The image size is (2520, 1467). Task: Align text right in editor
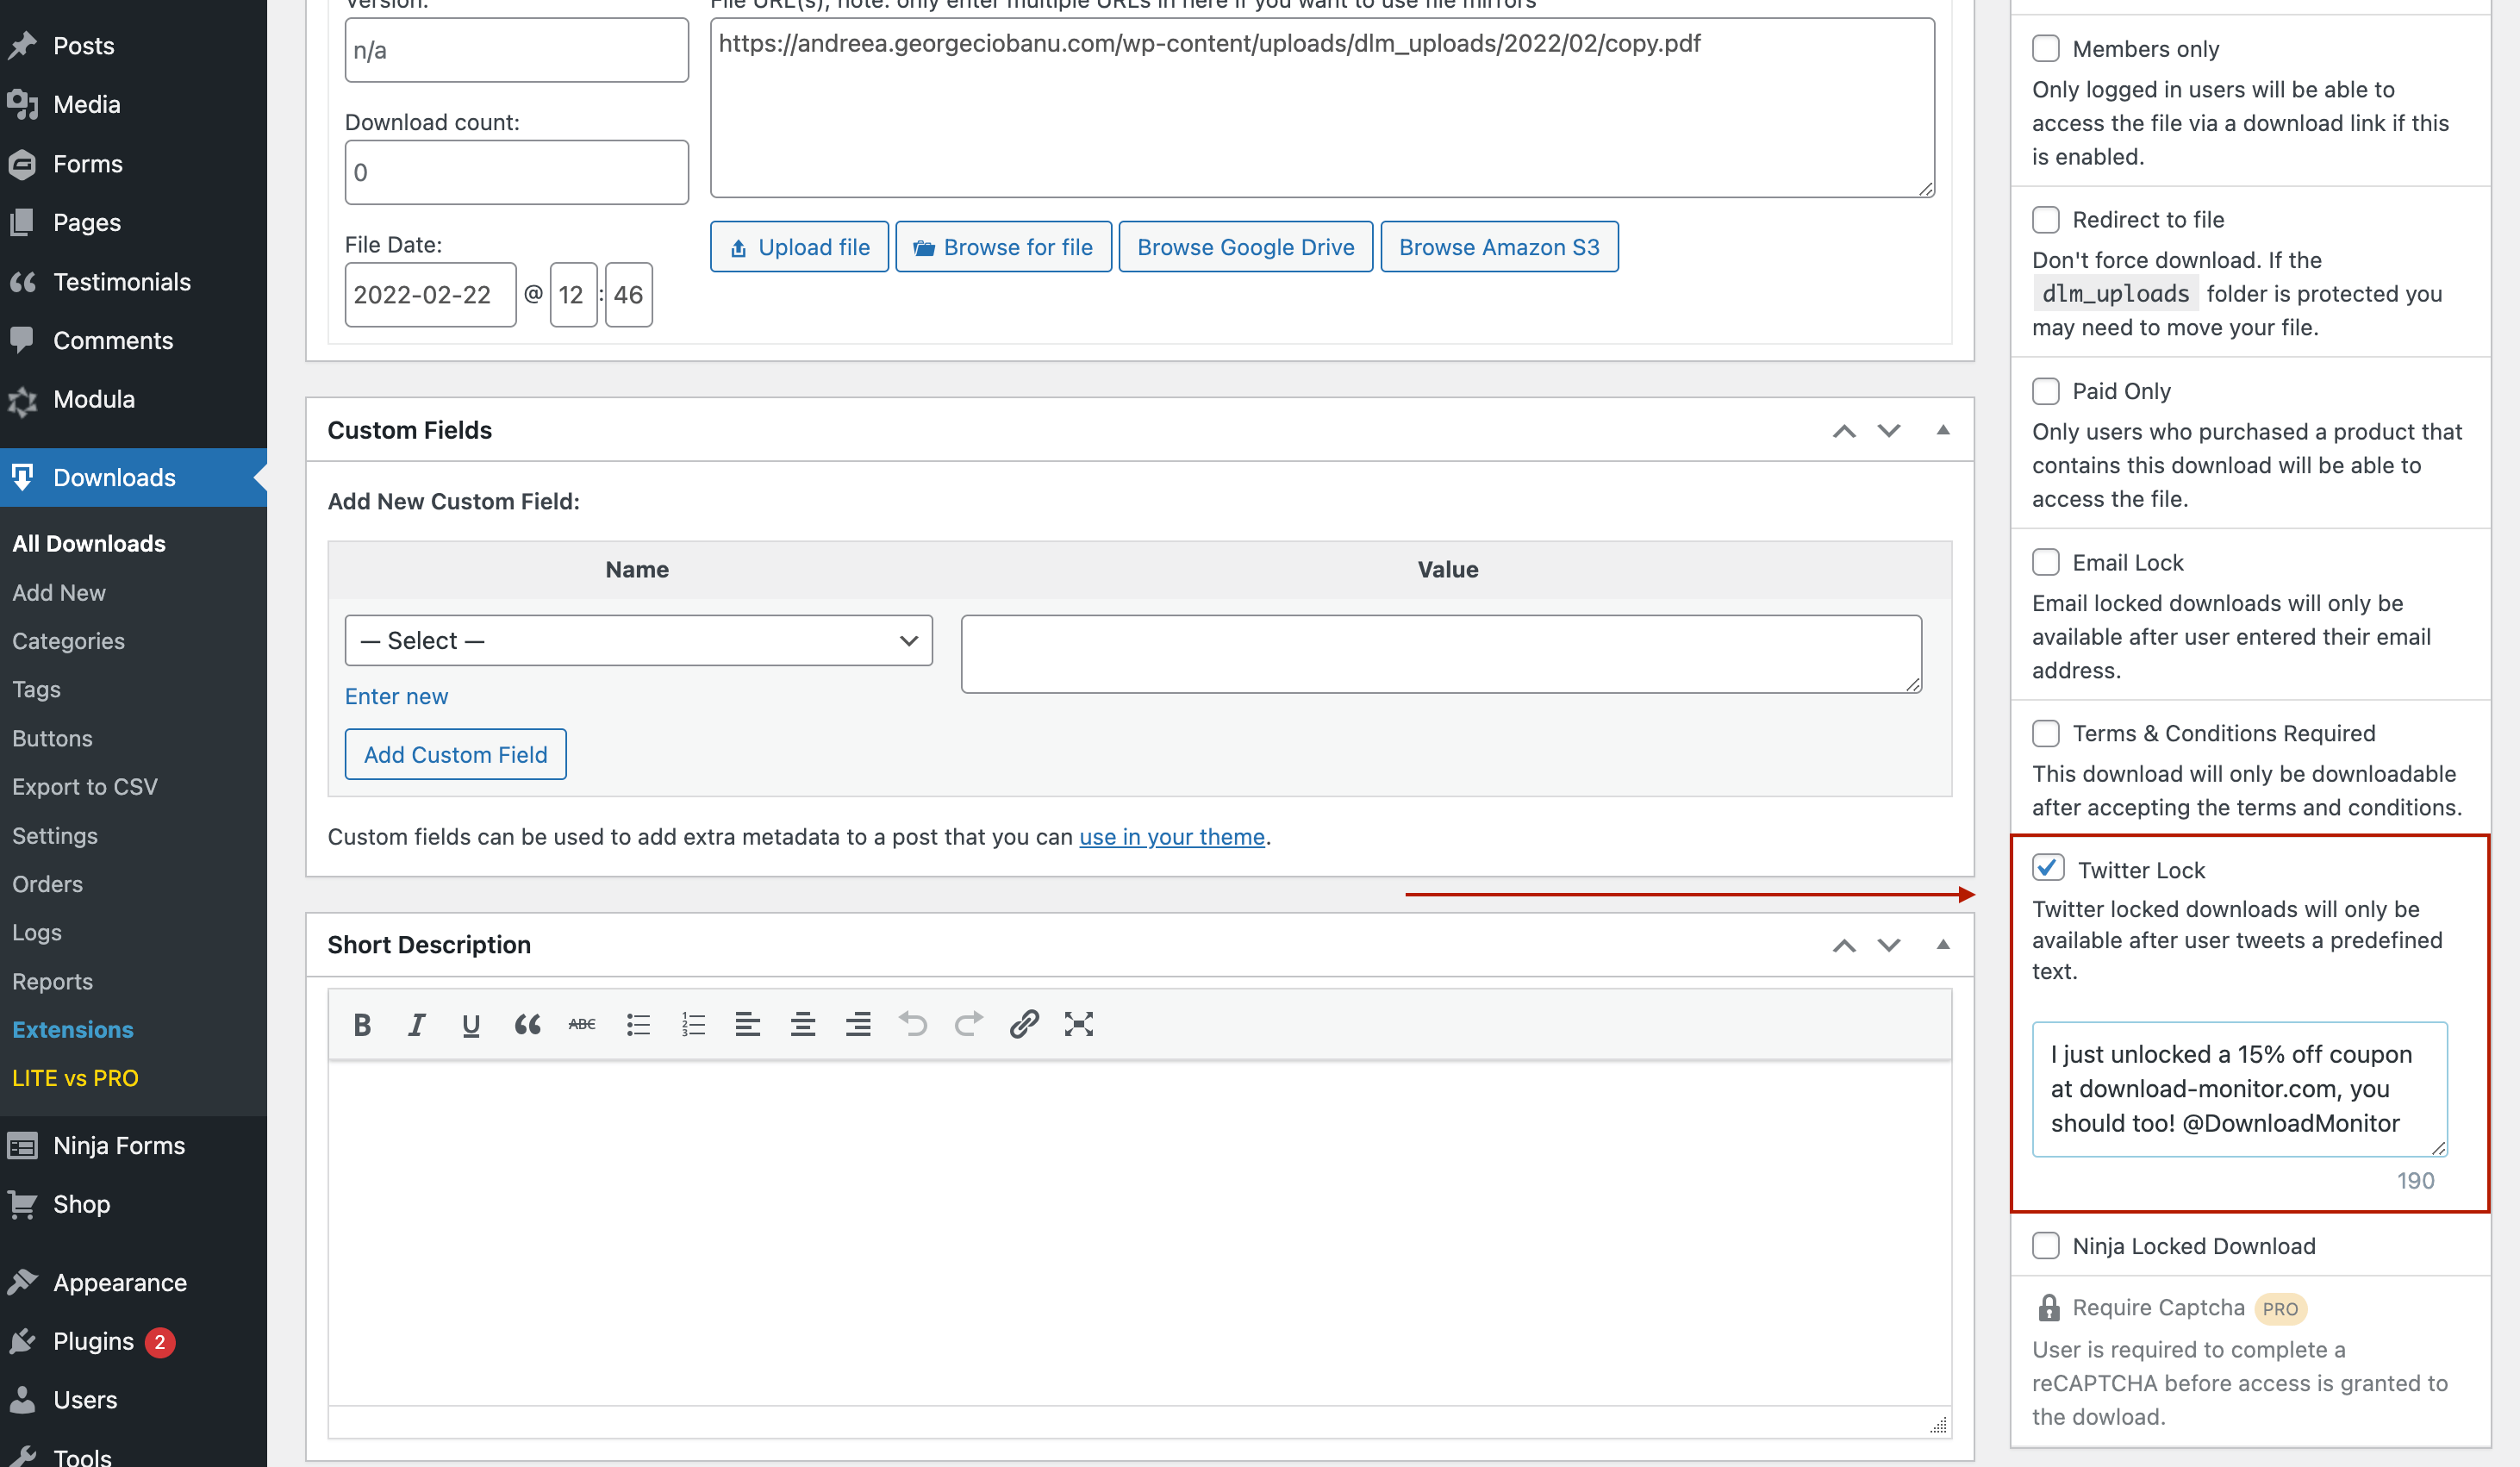point(858,1024)
